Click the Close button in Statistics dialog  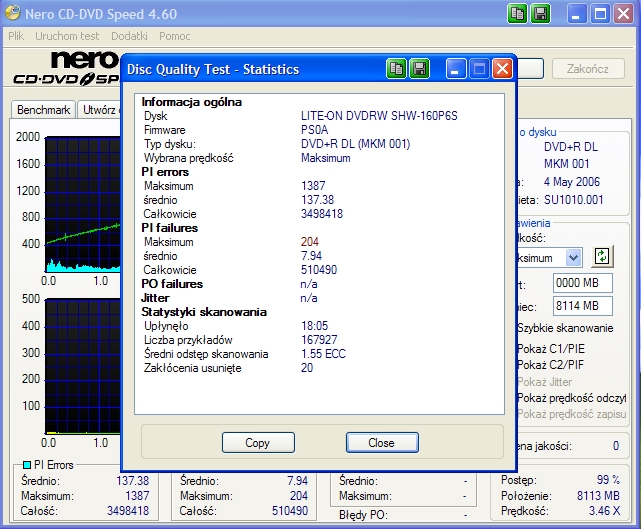pyautogui.click(x=382, y=443)
